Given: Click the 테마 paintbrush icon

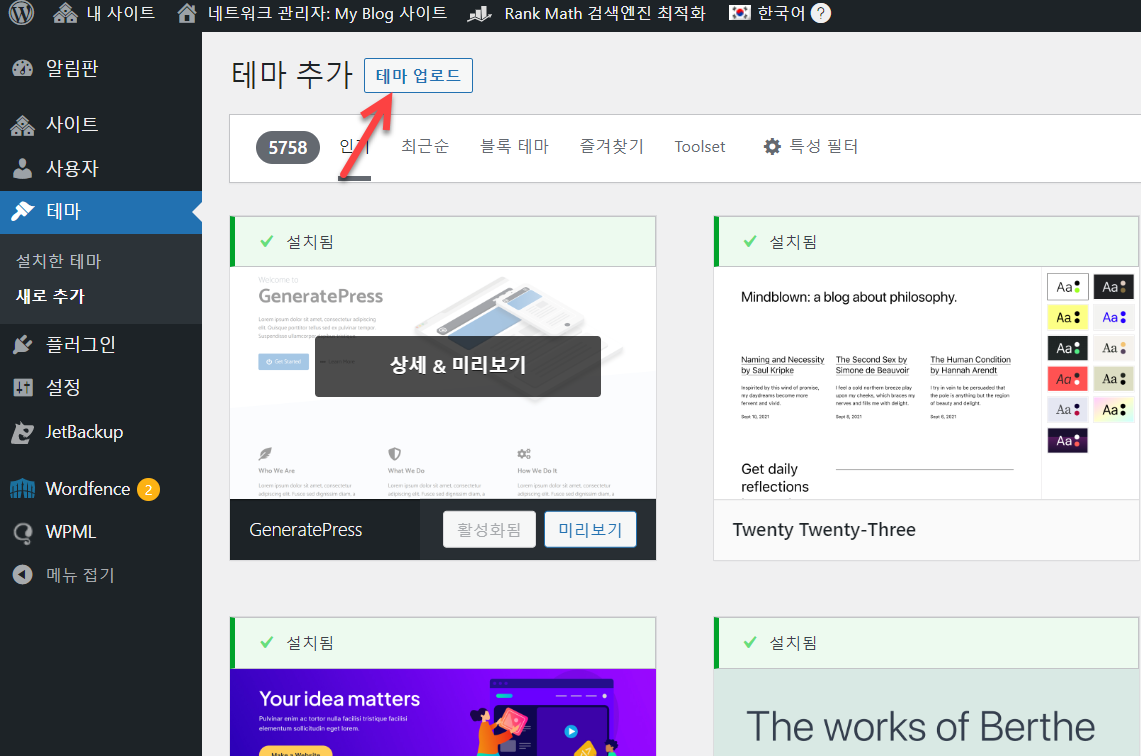Looking at the screenshot, I should tap(23, 211).
